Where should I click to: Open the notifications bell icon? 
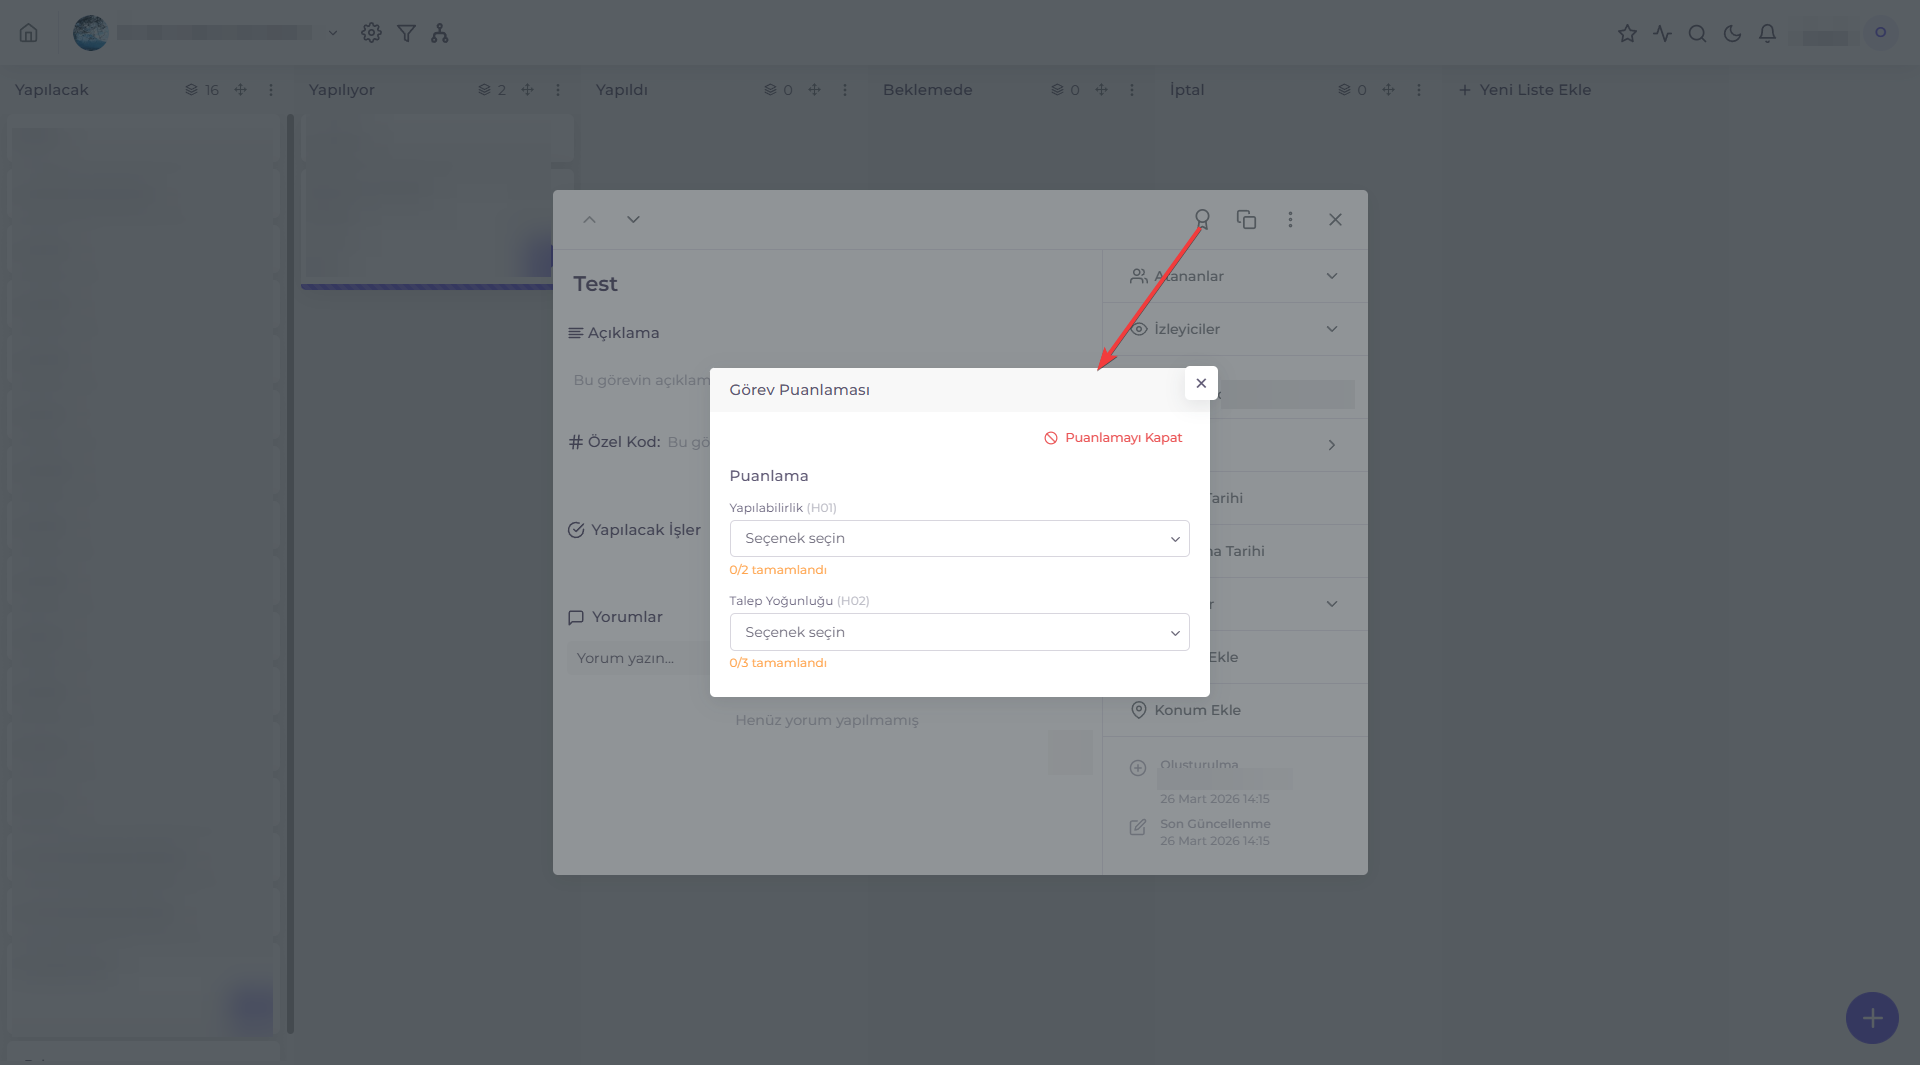pos(1767,34)
